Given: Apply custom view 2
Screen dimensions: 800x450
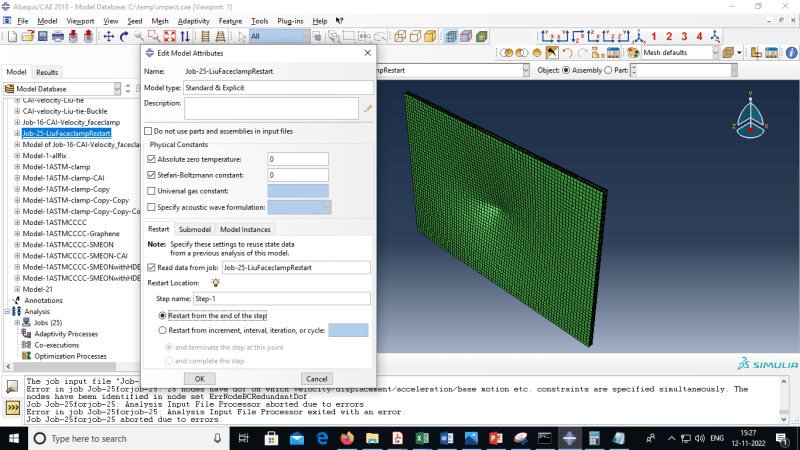Looking at the screenshot, I should coord(669,36).
